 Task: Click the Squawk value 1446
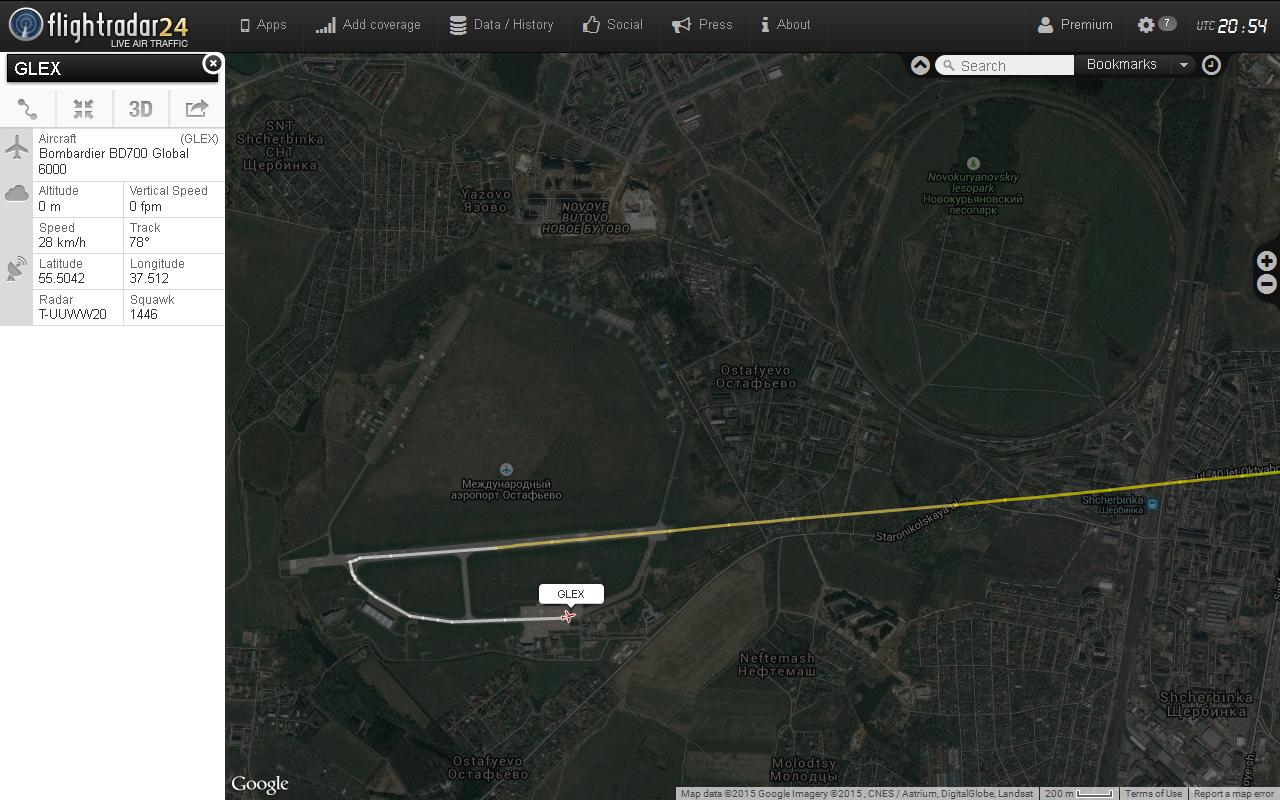[x=144, y=314]
